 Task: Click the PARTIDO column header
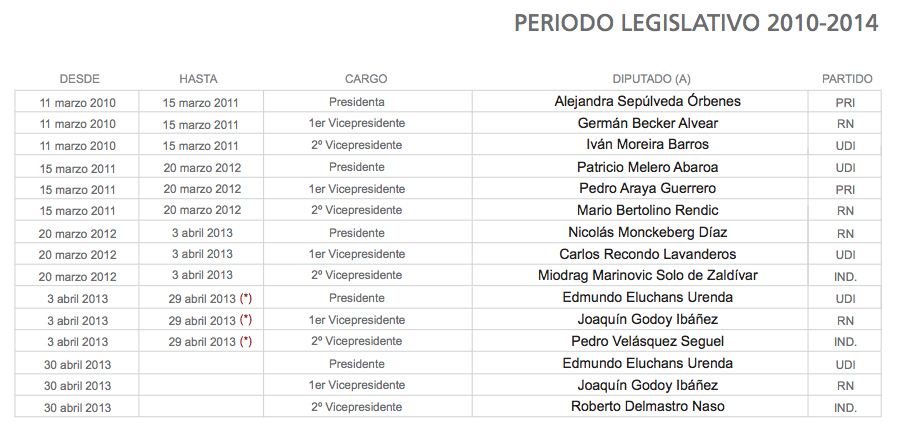pyautogui.click(x=847, y=79)
